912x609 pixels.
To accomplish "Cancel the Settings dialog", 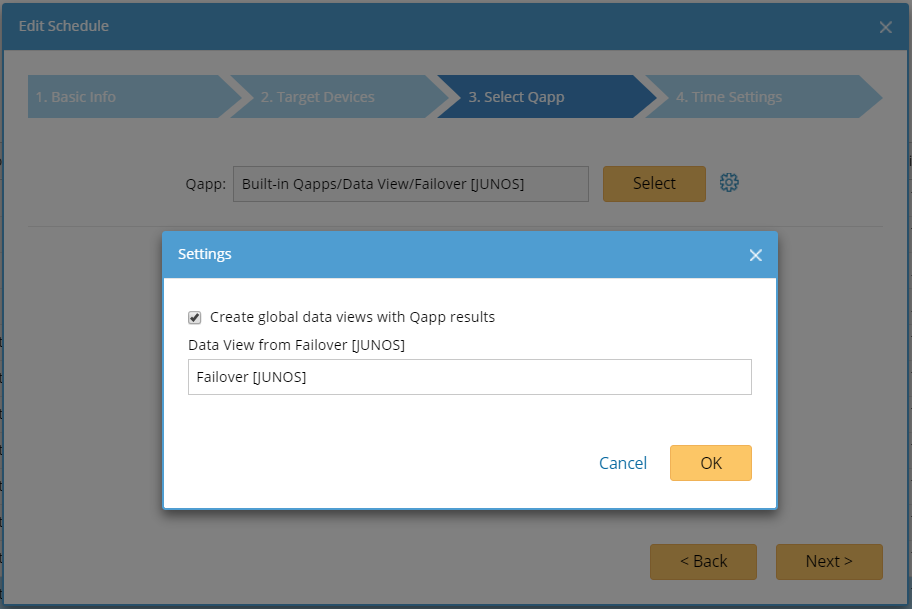I will tap(622, 463).
